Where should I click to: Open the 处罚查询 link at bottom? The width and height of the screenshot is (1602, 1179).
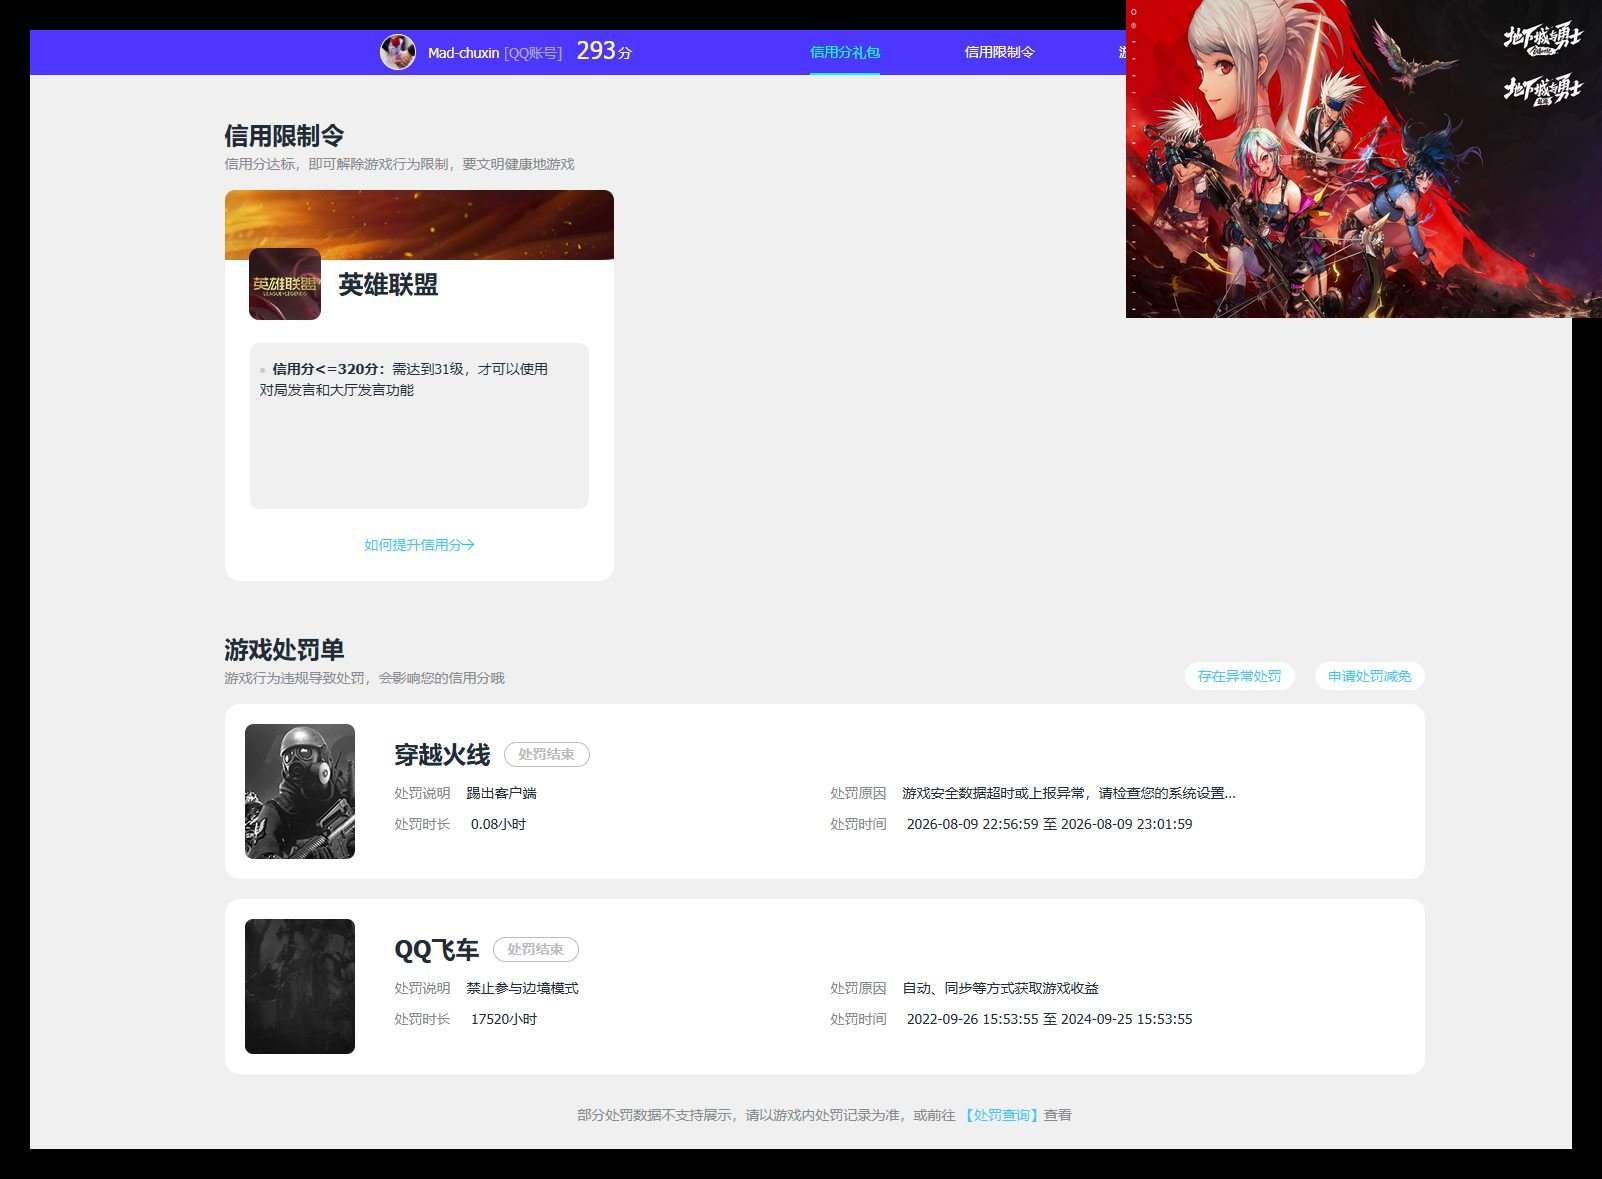1001,1115
